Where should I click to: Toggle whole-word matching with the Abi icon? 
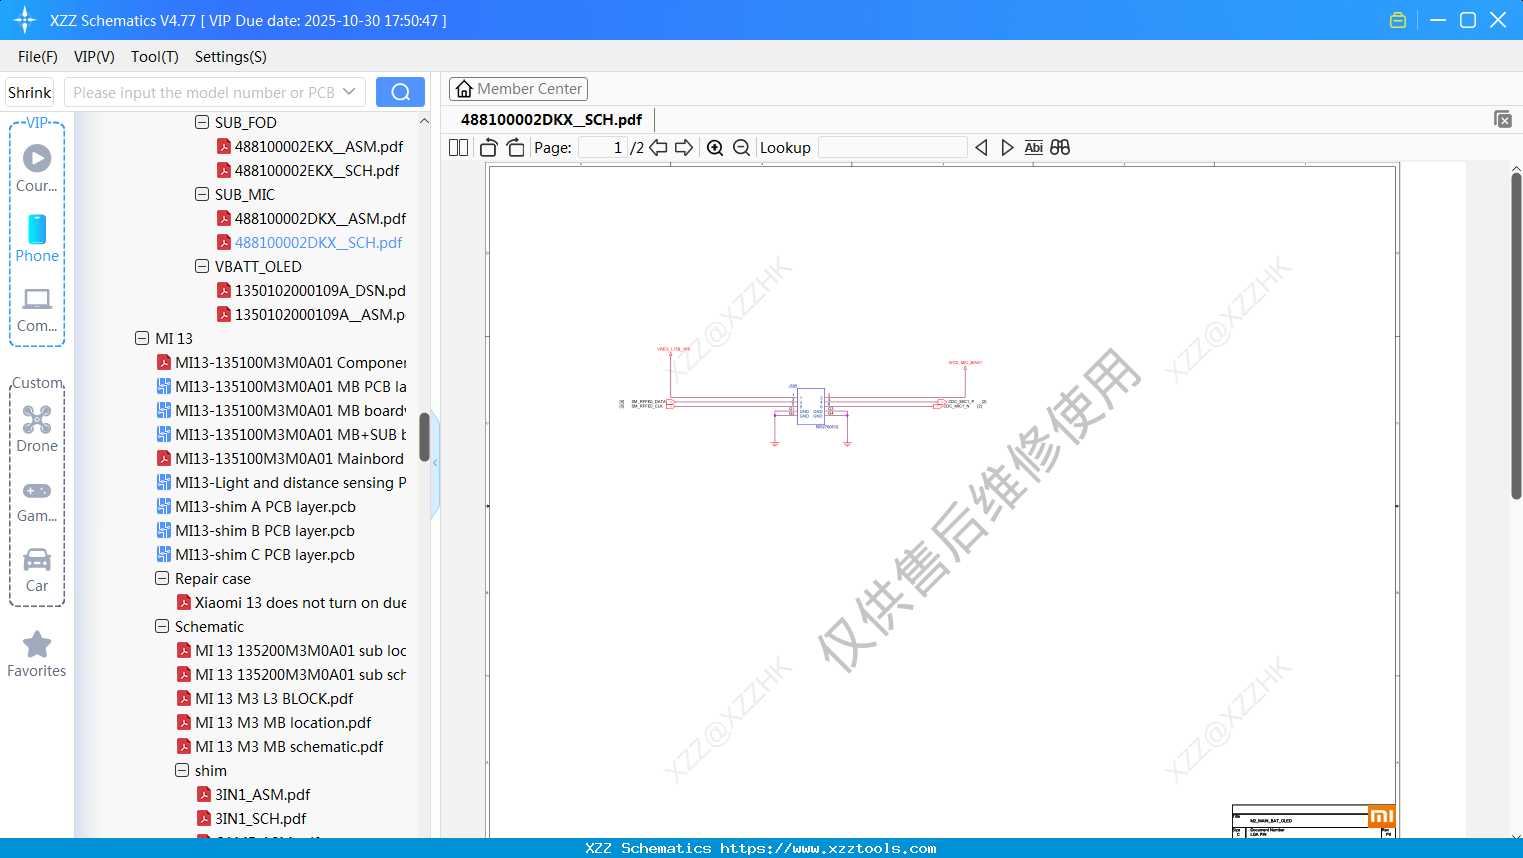point(1033,146)
